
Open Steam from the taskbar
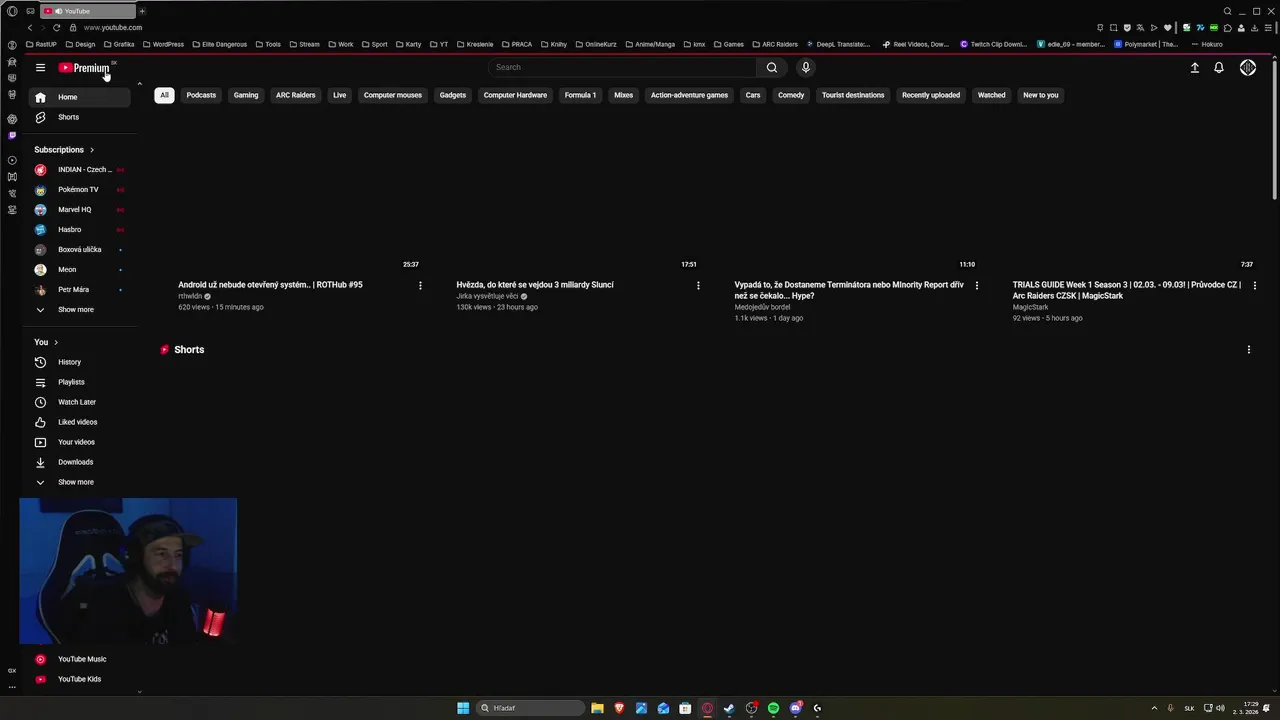click(x=729, y=708)
